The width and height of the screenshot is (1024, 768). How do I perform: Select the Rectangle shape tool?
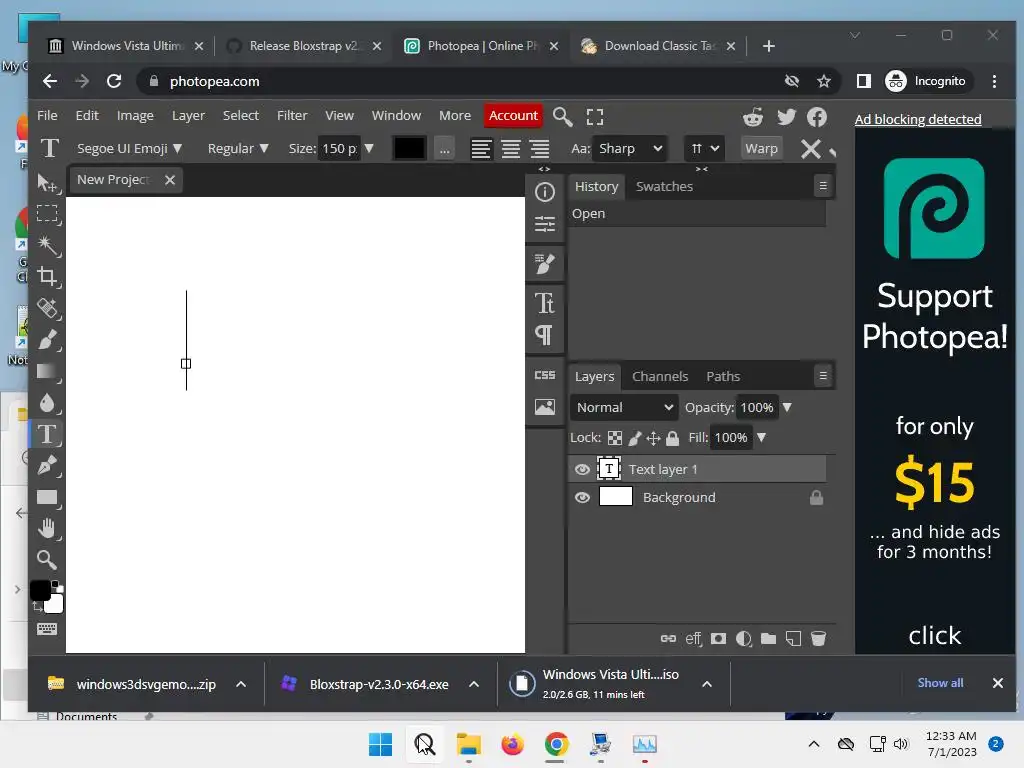[47, 497]
